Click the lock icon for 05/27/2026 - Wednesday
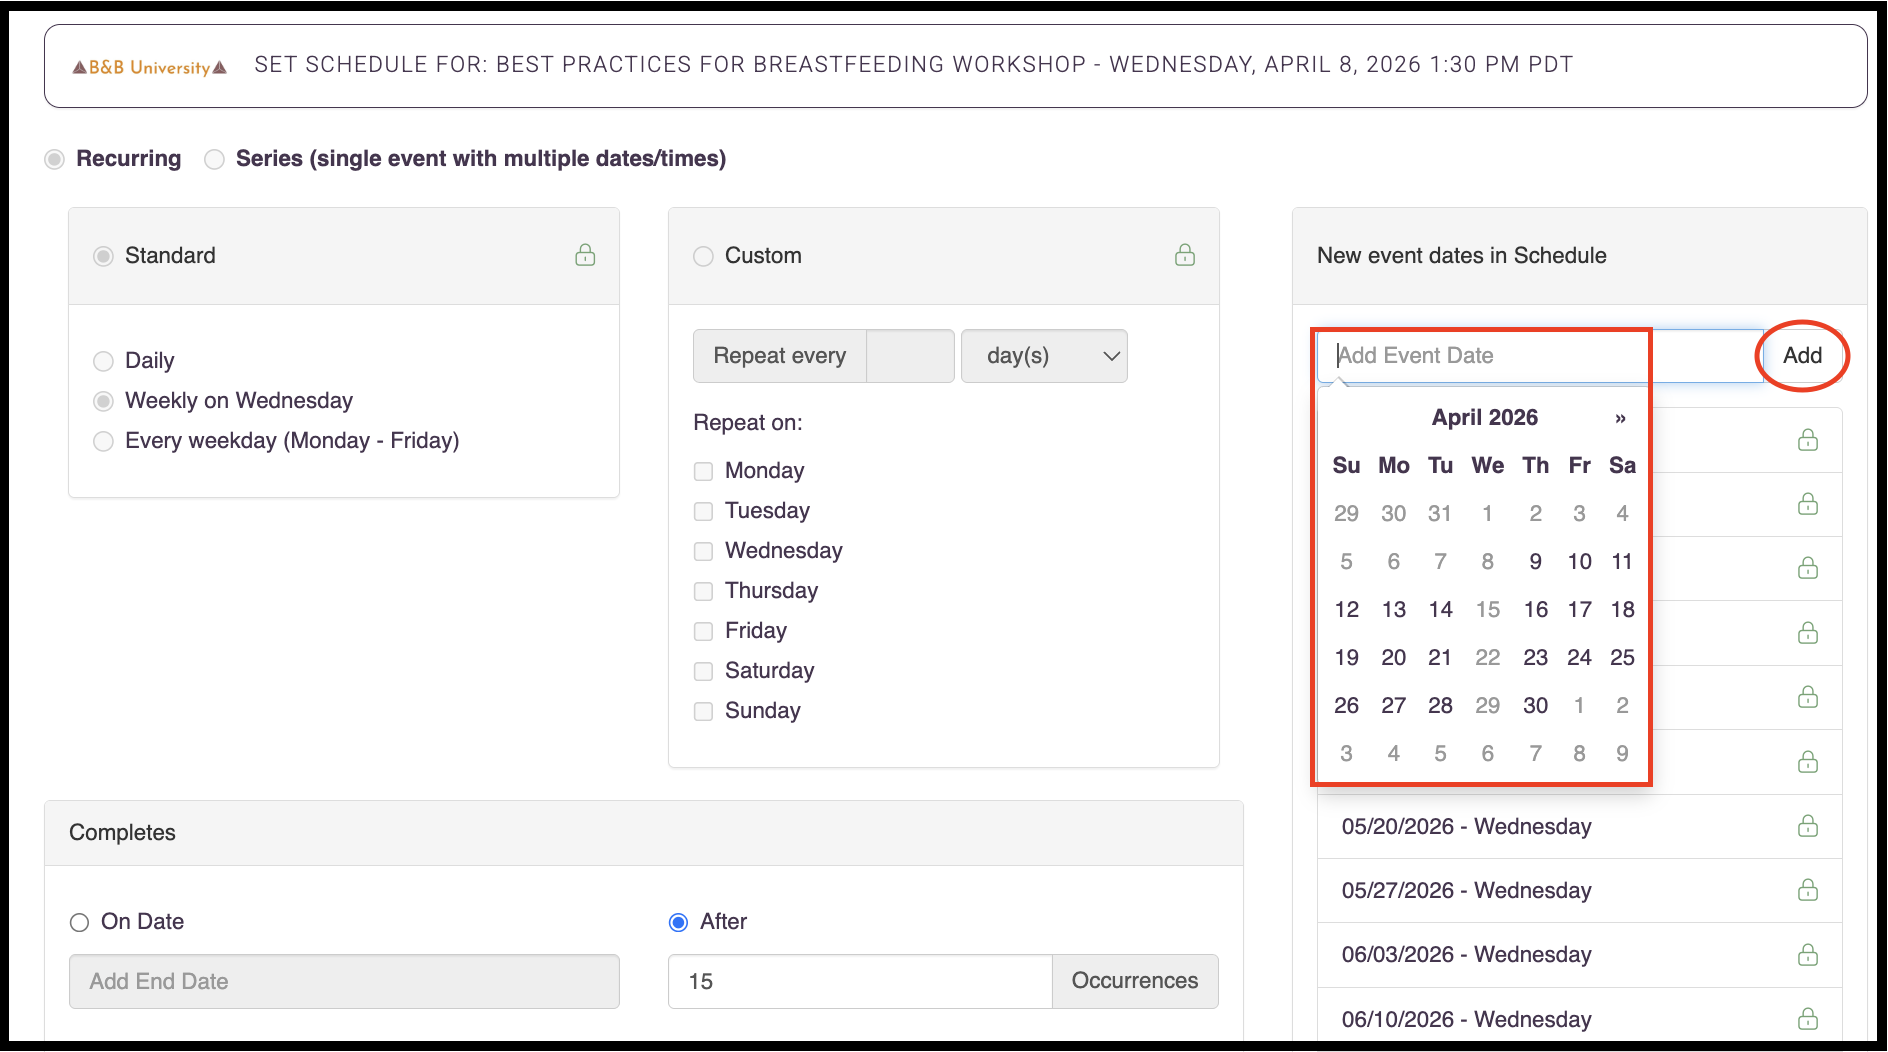Viewport: 1888px width, 1052px height. pos(1808,890)
